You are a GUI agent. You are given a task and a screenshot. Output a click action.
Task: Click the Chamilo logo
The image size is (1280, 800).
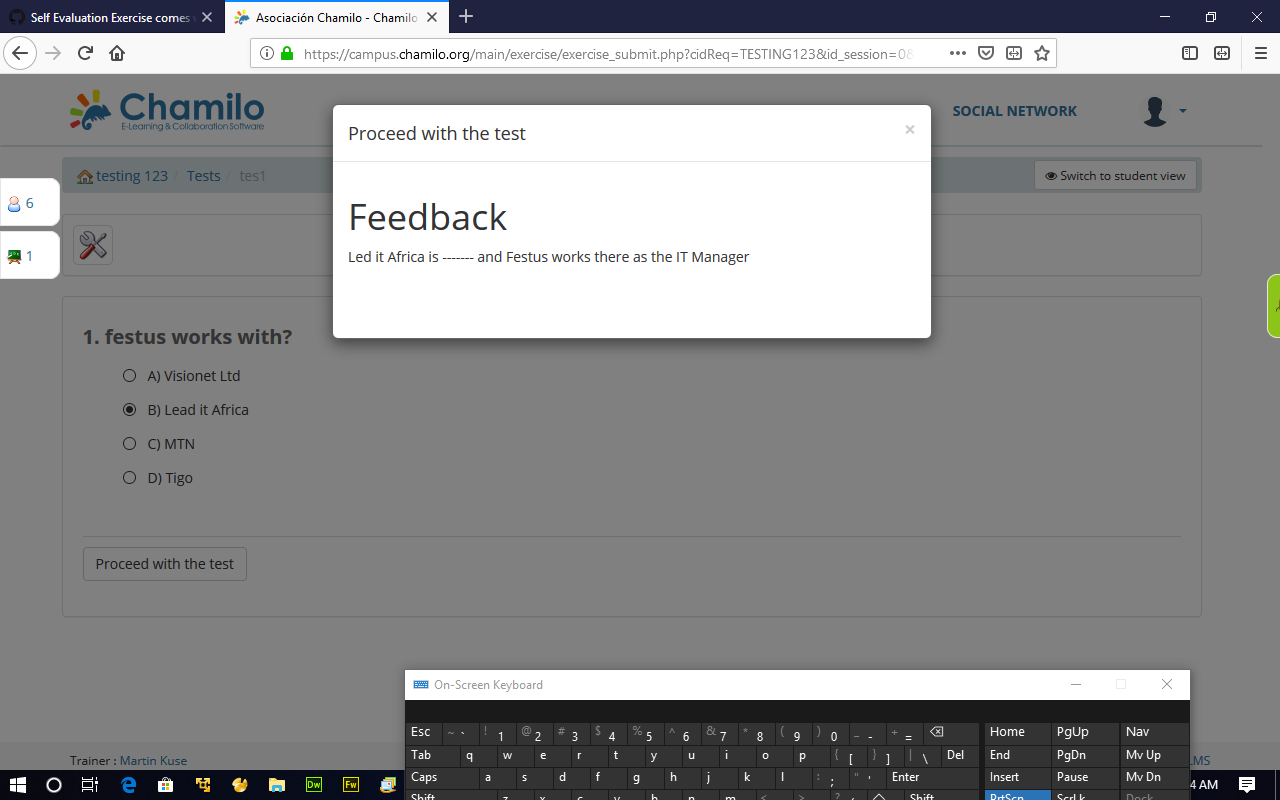tap(166, 110)
